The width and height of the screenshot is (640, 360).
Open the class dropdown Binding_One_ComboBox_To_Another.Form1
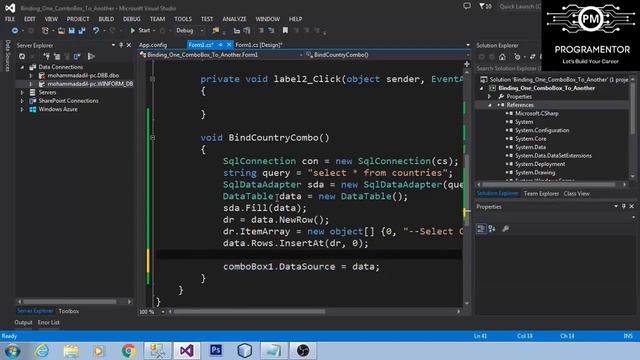(x=221, y=55)
